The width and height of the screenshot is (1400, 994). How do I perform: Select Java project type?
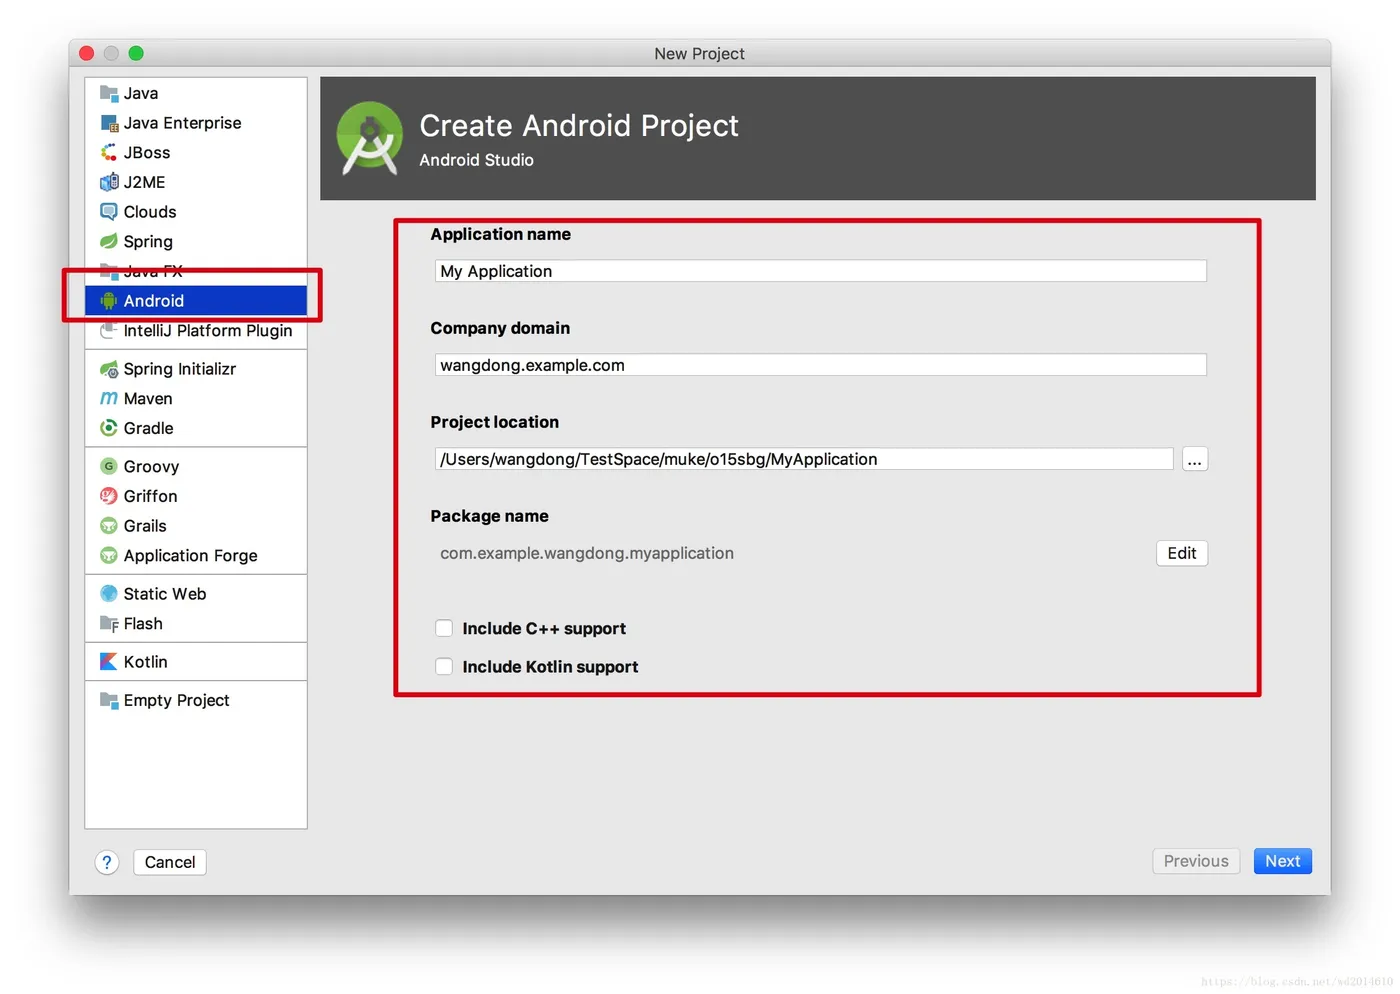[x=196, y=93]
